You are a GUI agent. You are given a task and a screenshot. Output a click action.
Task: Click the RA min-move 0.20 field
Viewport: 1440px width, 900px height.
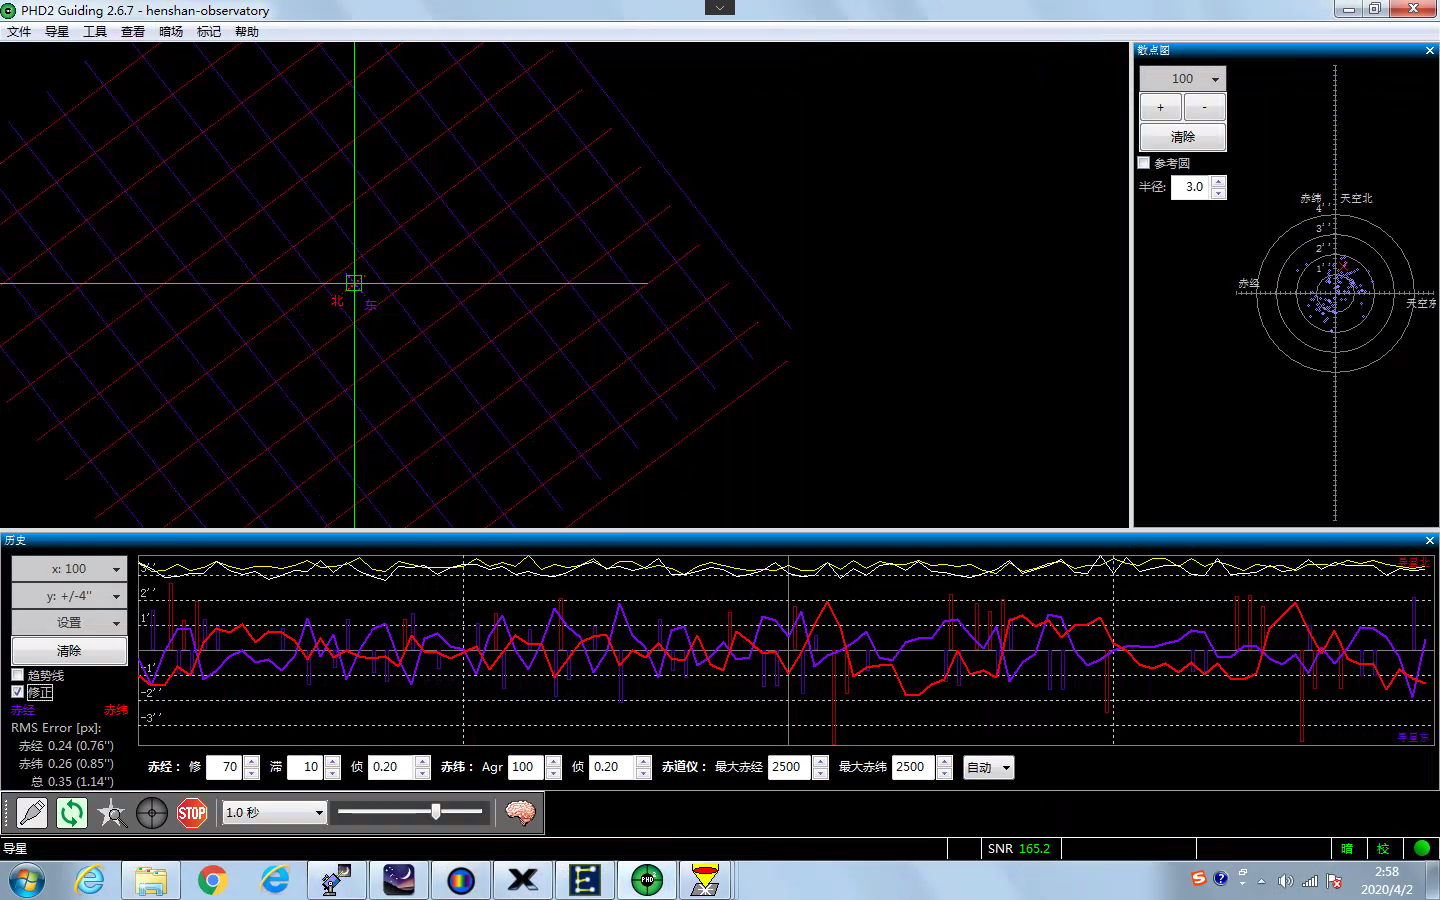click(391, 767)
